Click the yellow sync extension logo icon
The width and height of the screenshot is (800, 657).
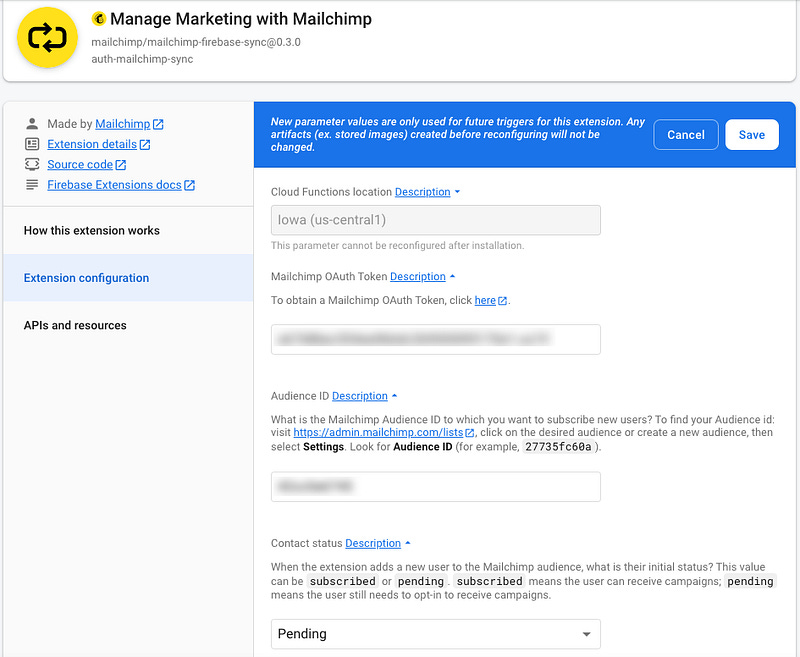click(x=47, y=38)
